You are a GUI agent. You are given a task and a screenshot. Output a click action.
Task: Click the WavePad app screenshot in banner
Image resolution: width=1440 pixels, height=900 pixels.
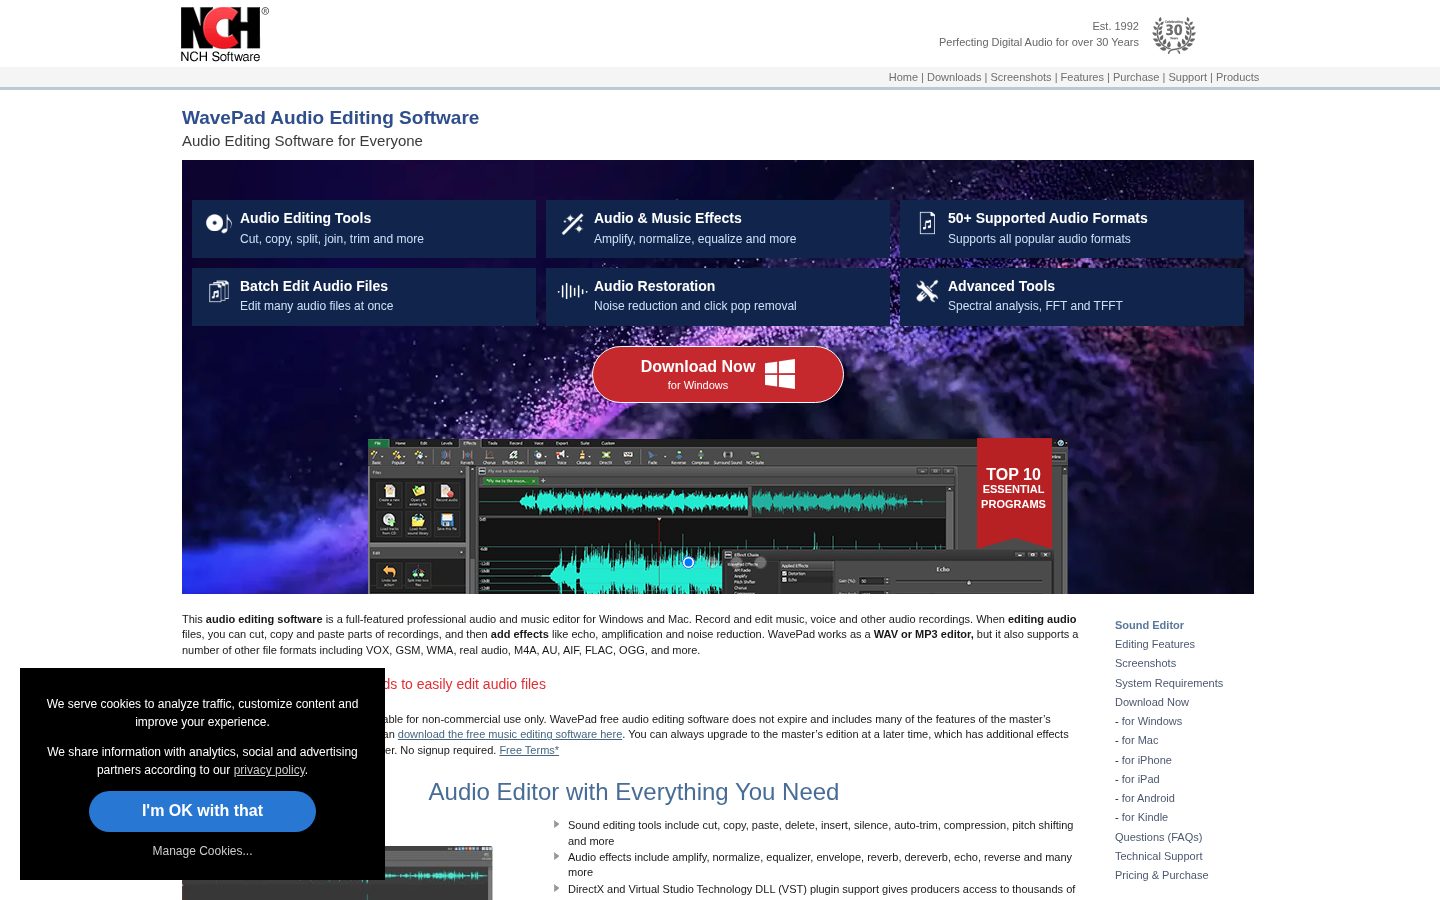718,516
